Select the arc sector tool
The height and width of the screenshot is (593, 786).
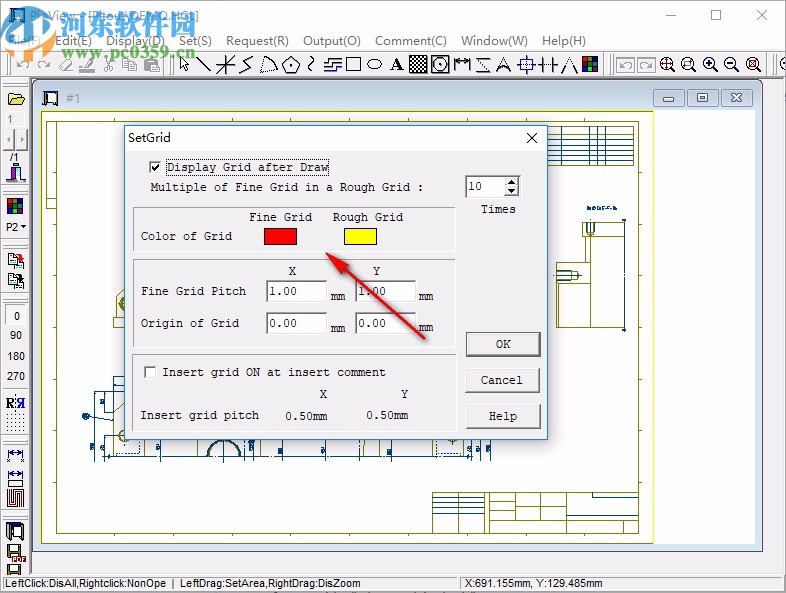tap(268, 64)
